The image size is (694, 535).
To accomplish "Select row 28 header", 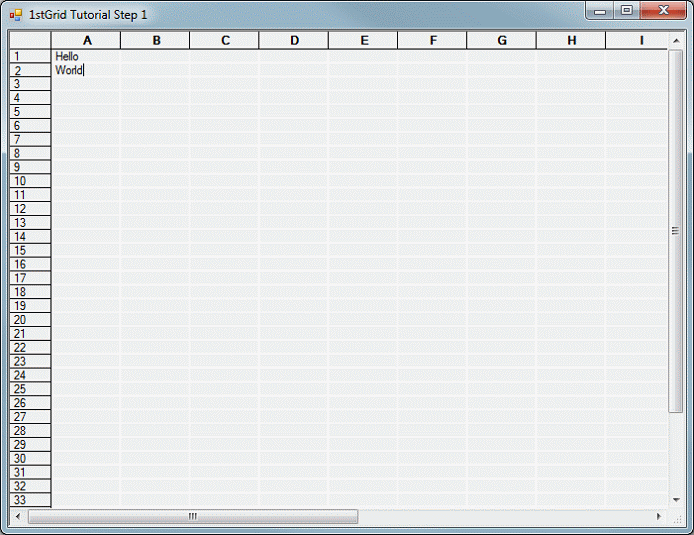I will point(30,431).
